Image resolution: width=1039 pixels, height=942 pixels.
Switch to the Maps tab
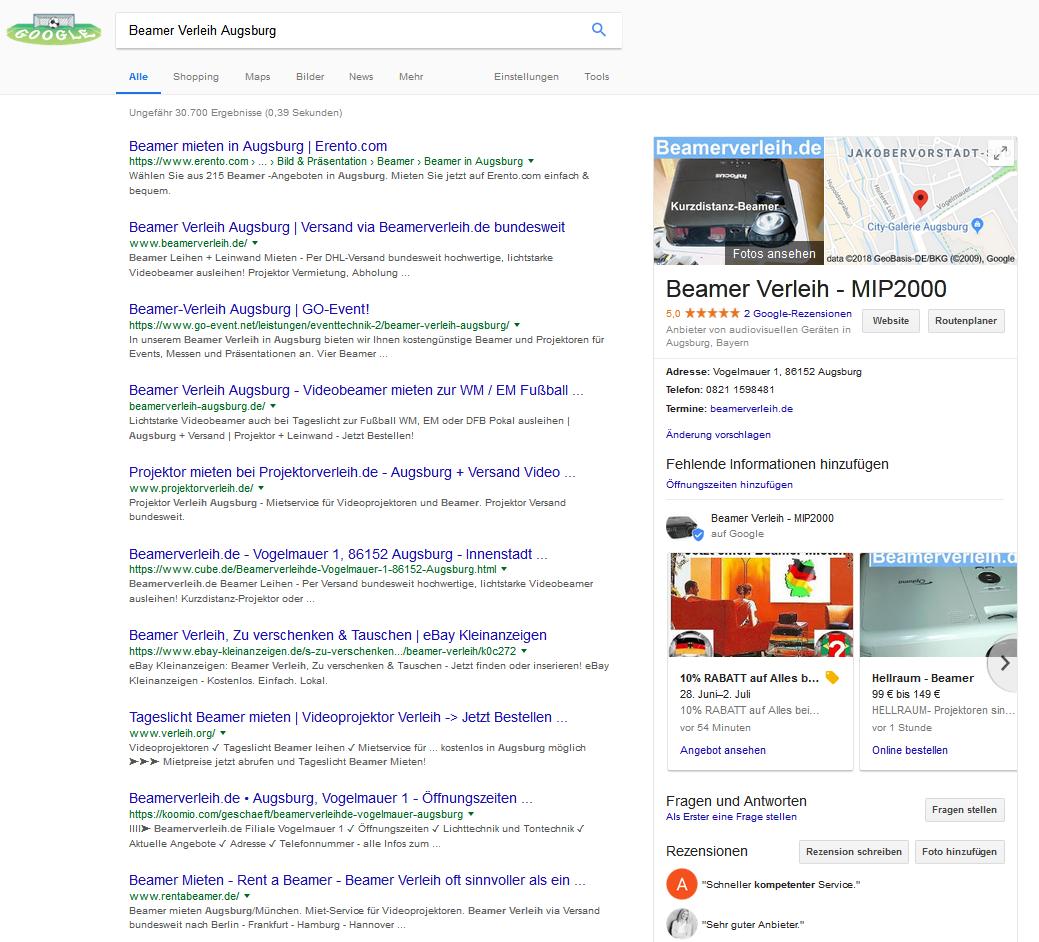click(257, 77)
